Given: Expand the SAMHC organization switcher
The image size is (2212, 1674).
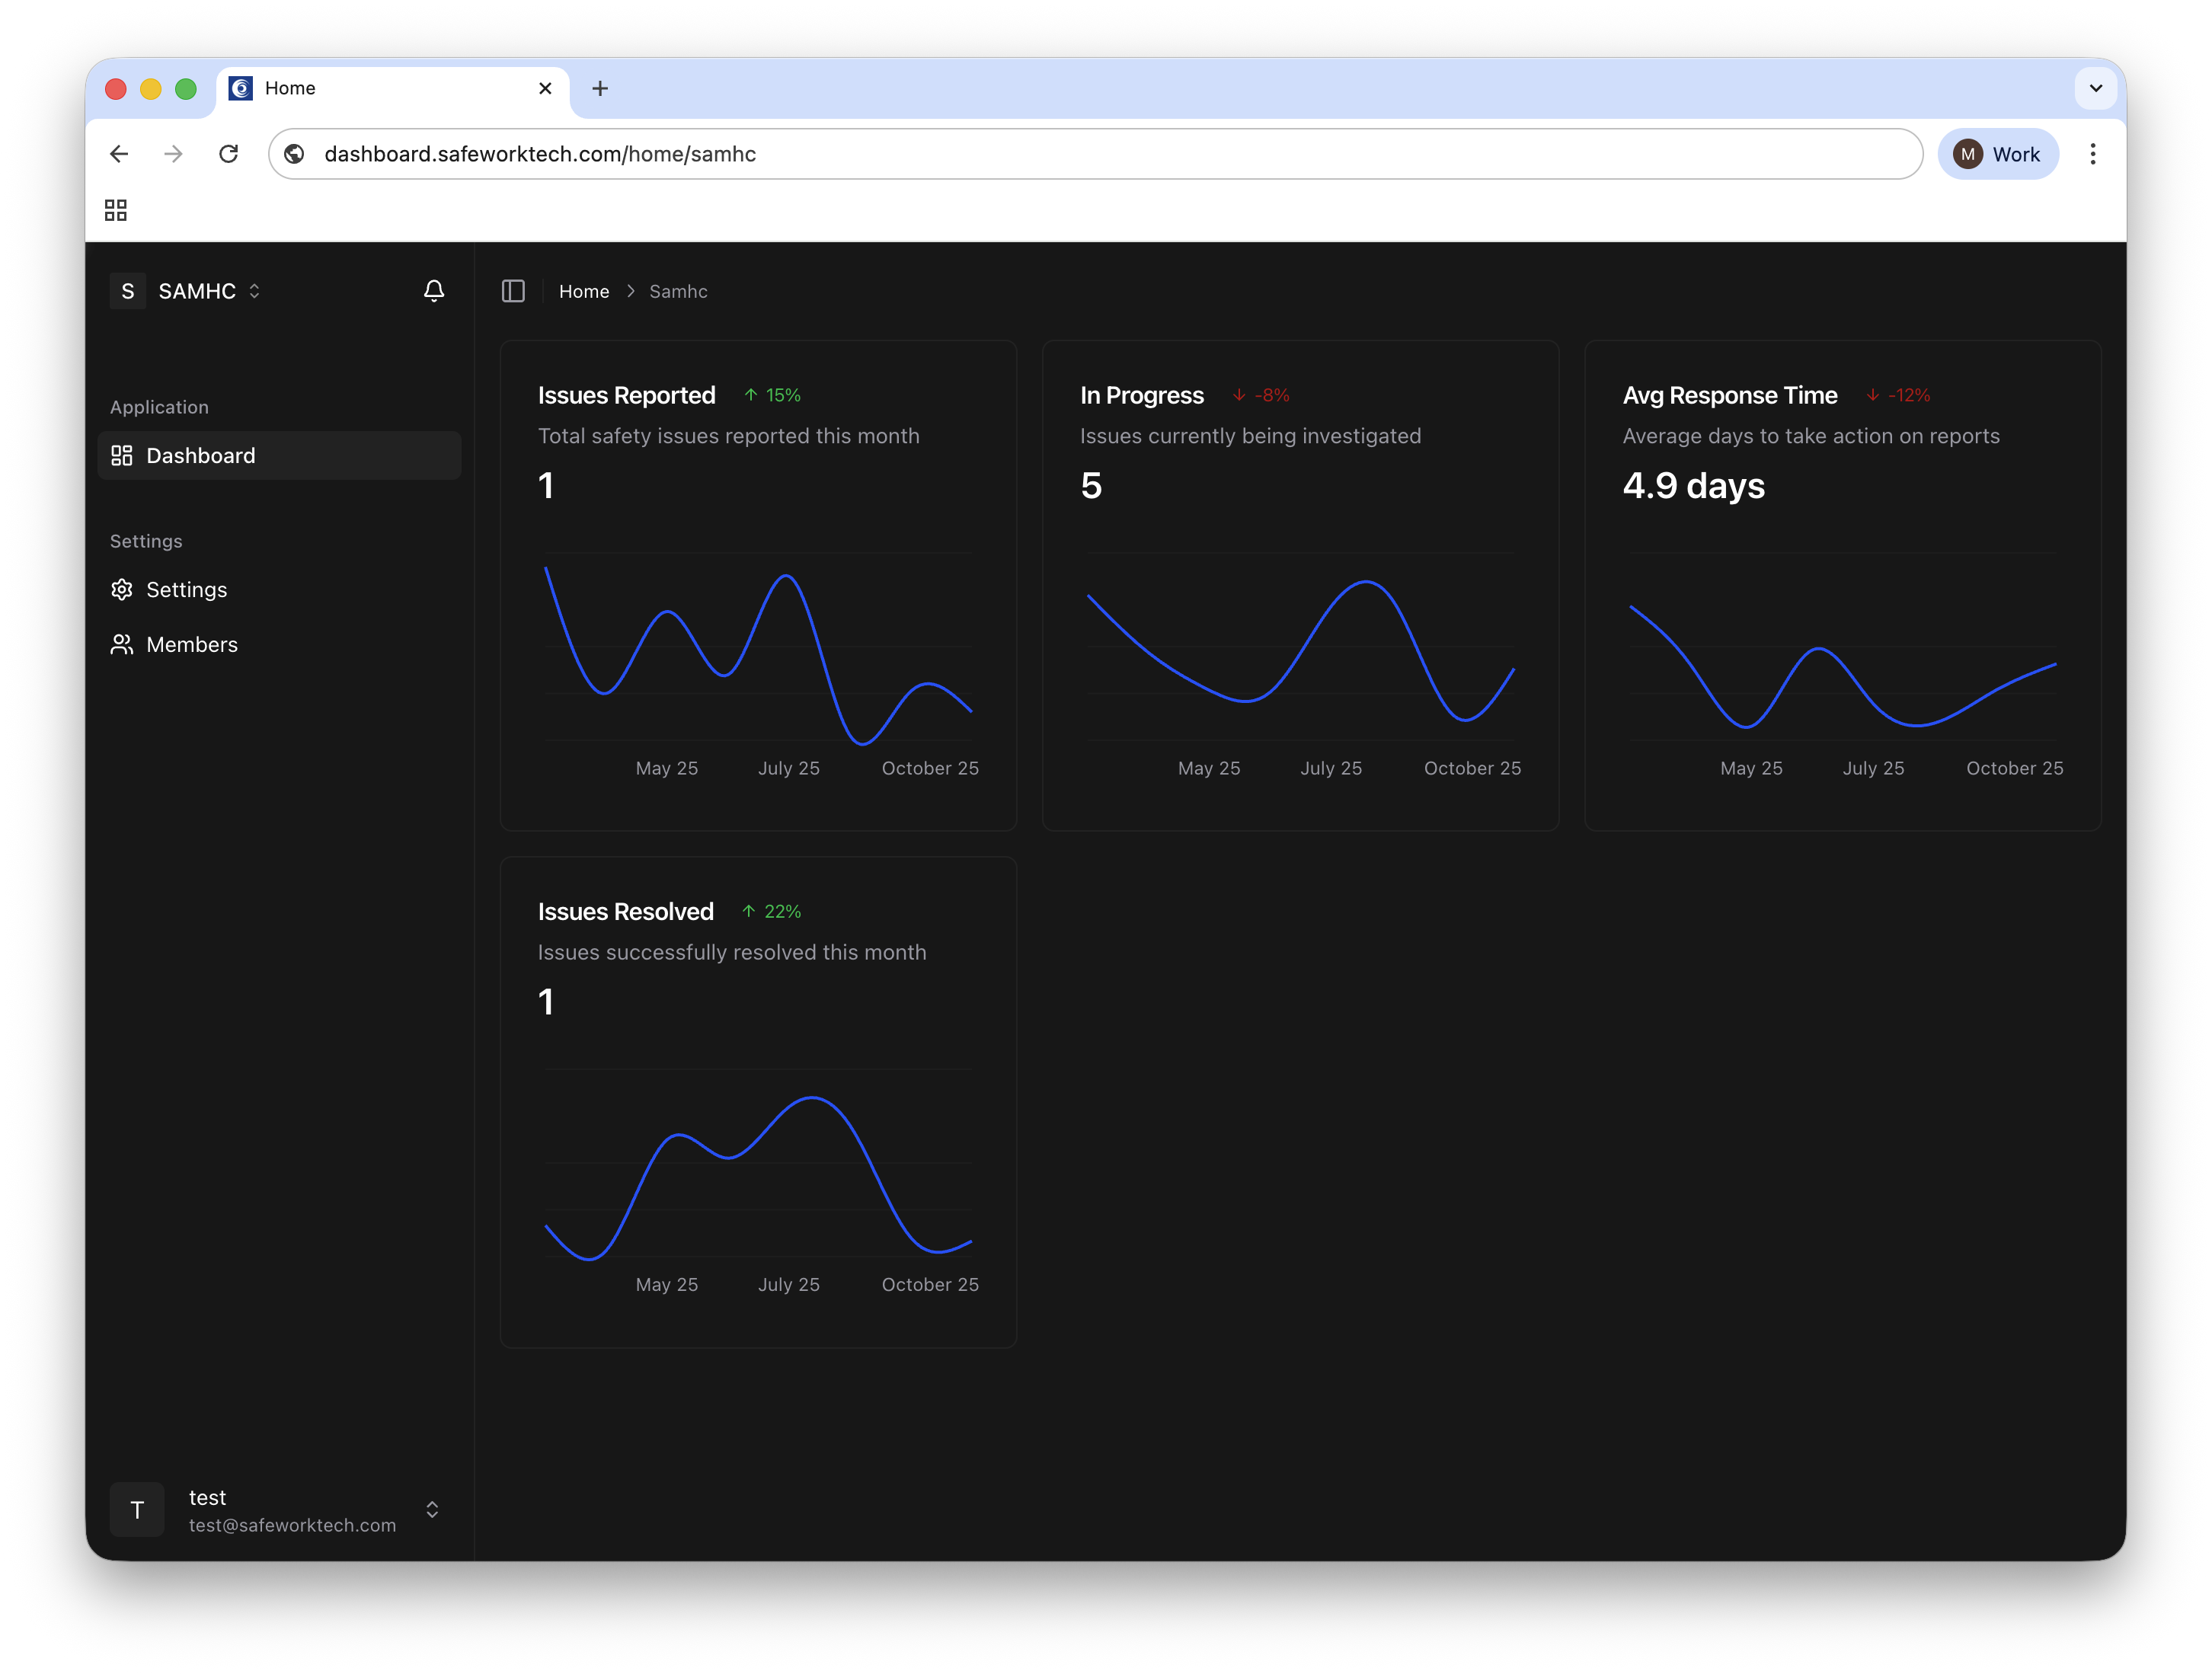Looking at the screenshot, I should 197,291.
